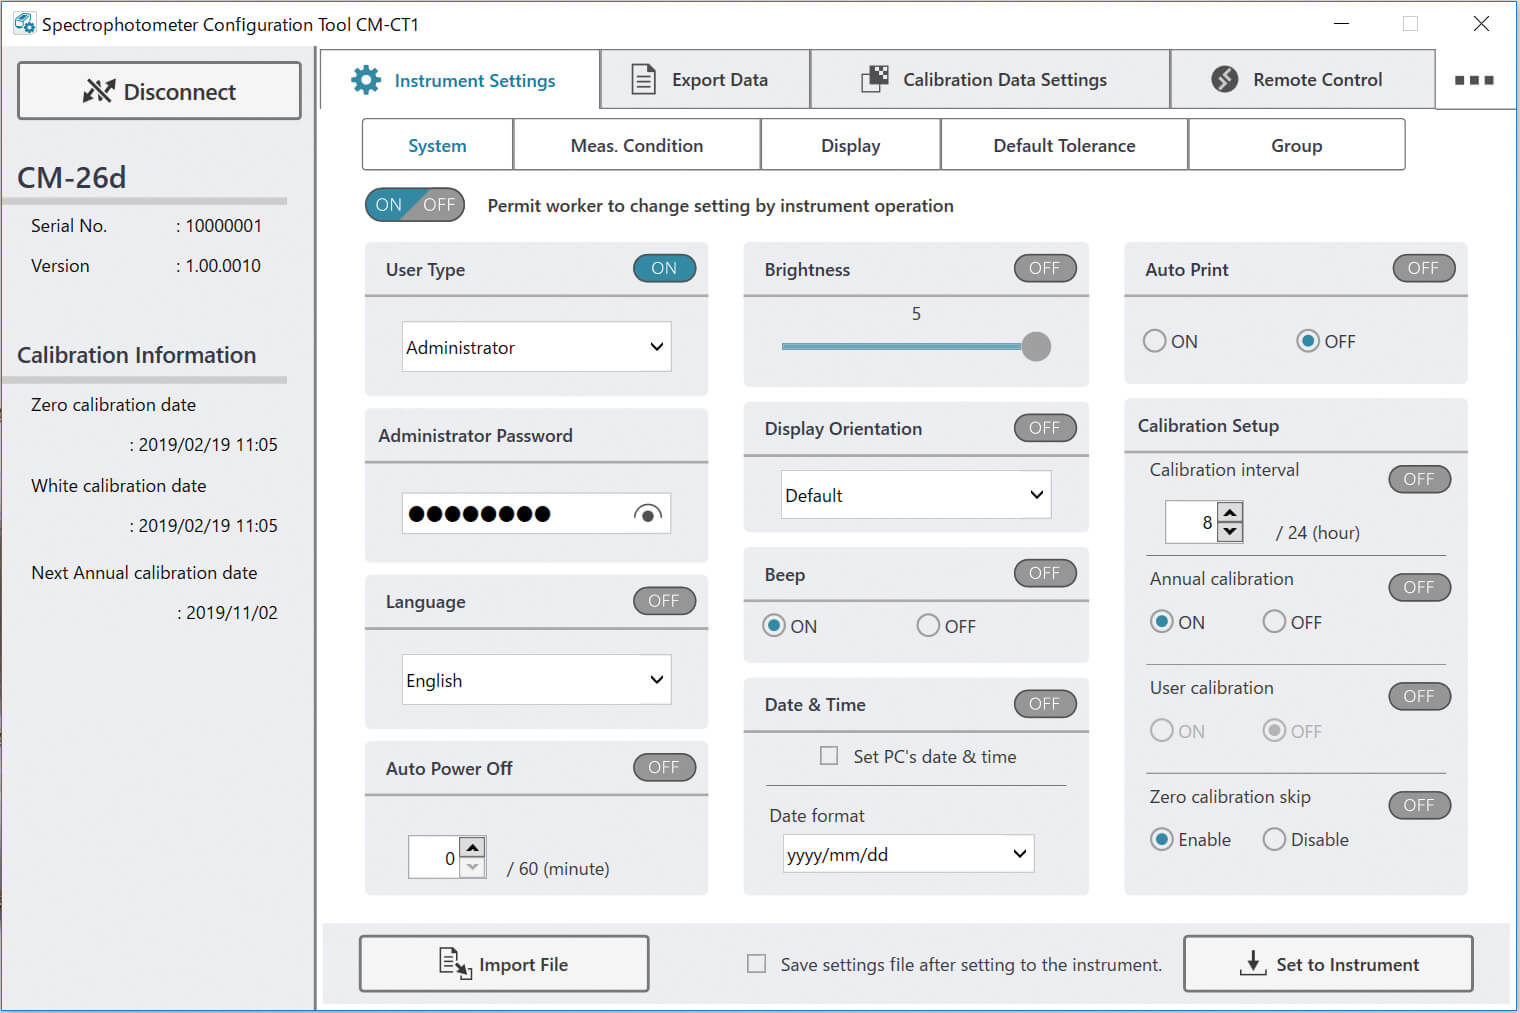Decrease the Calibration interval hours
This screenshot has height=1013, width=1520.
pos(1230,532)
